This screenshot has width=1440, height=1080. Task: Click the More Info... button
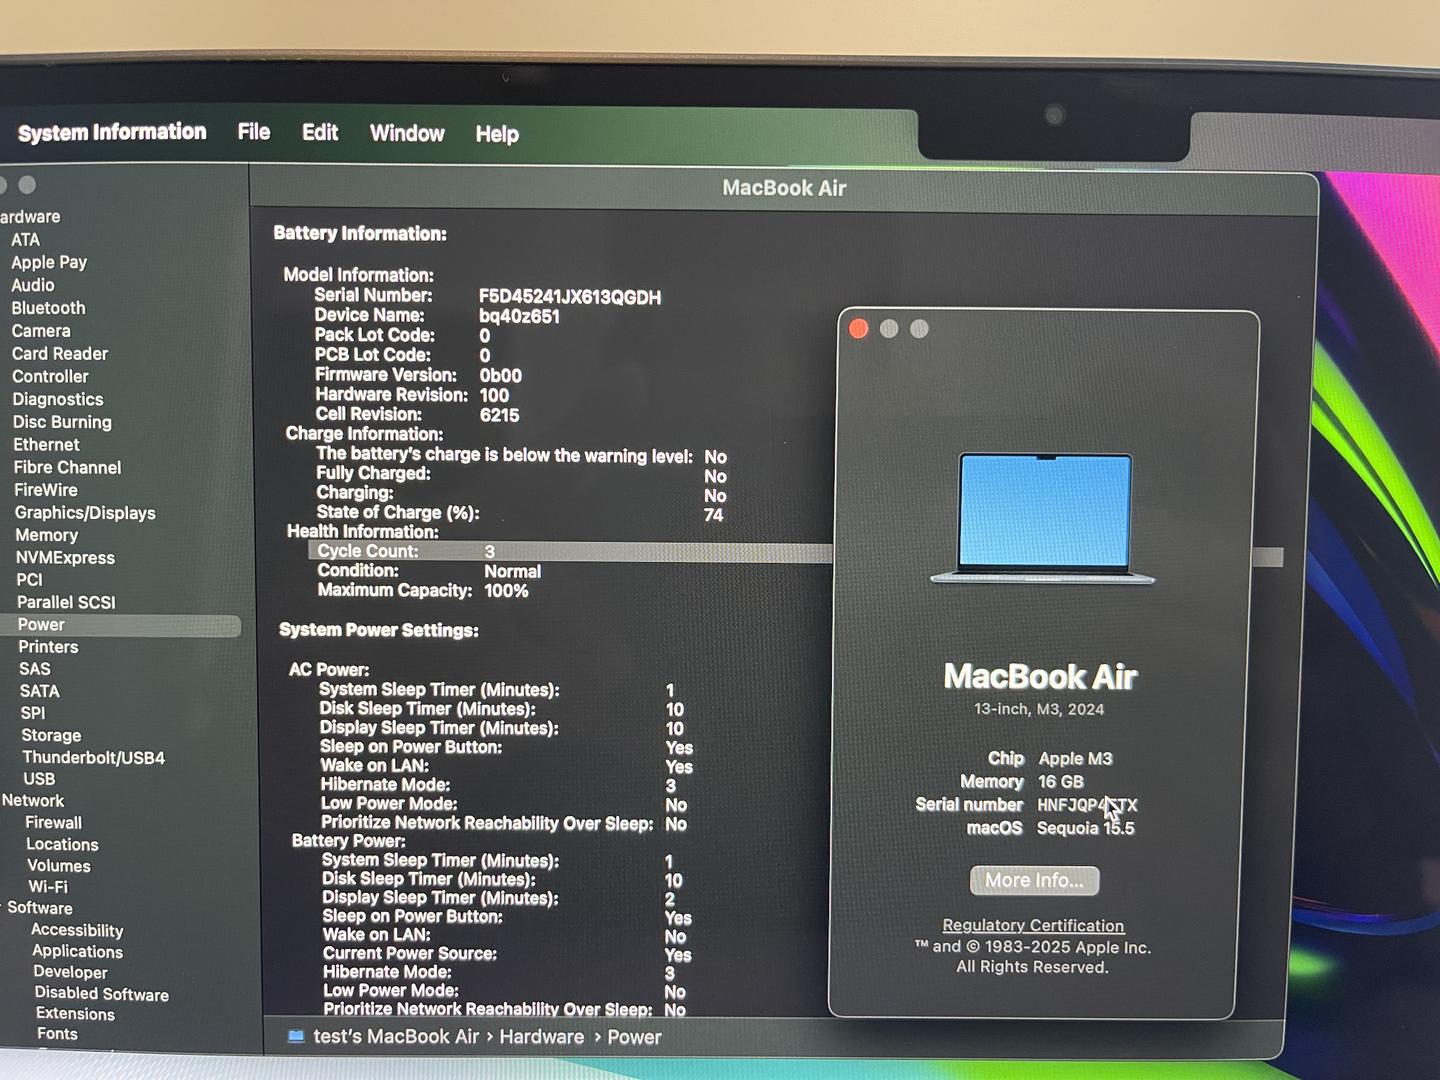(1034, 880)
